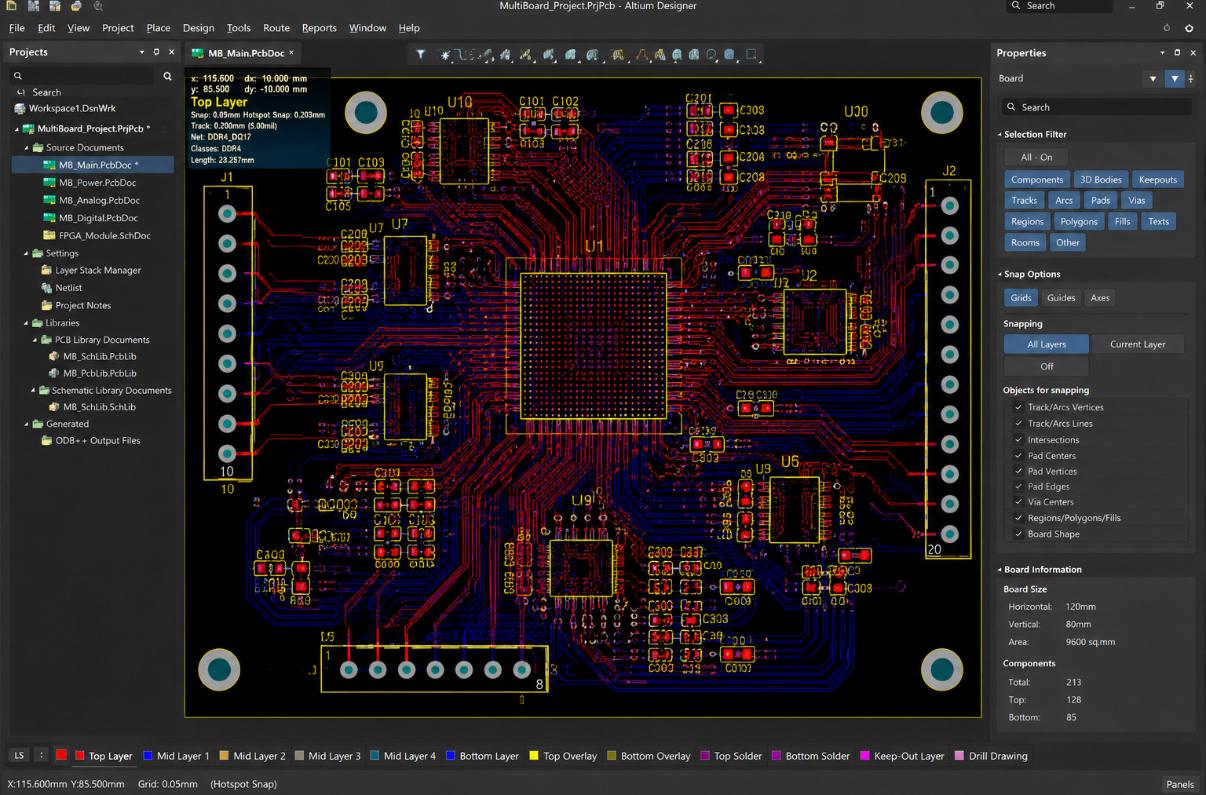Click the red Top Layer color swatch
1206x795 pixels.
79,756
